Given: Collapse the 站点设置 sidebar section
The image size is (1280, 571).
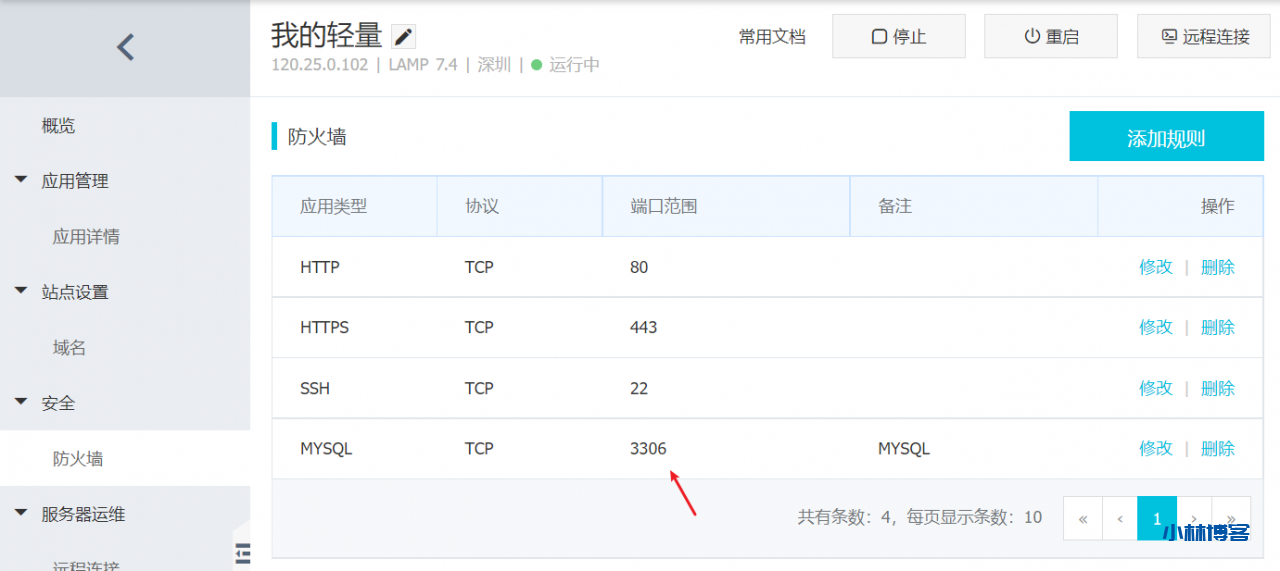Looking at the screenshot, I should [21, 292].
